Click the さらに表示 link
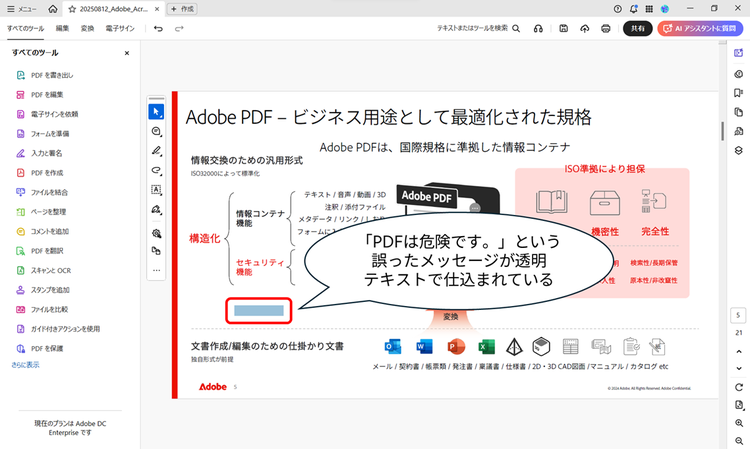750x449 pixels. pos(25,365)
